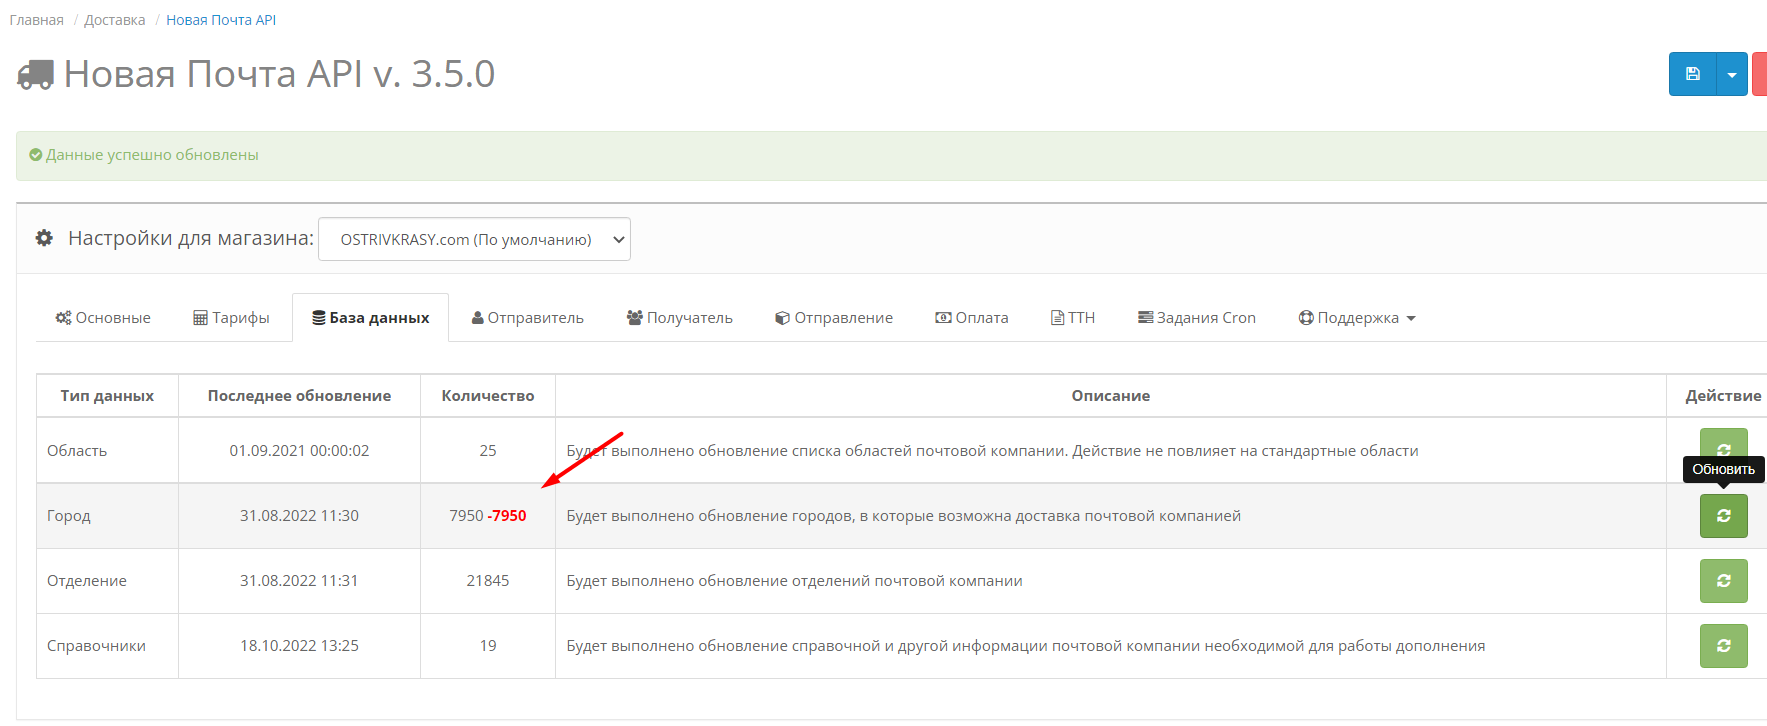Open the save options dropdown arrow
Image resolution: width=1767 pixels, height=726 pixels.
tap(1732, 74)
